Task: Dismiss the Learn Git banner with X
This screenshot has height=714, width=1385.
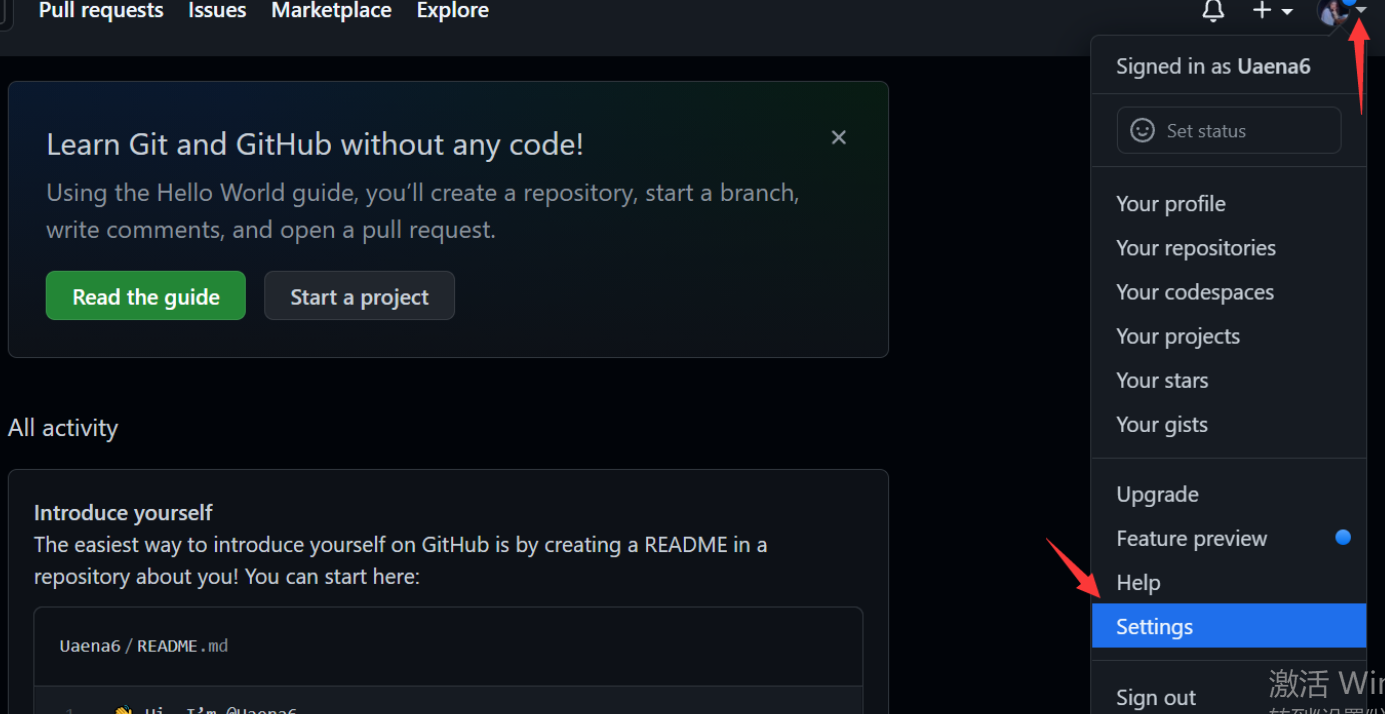Action: coord(839,138)
